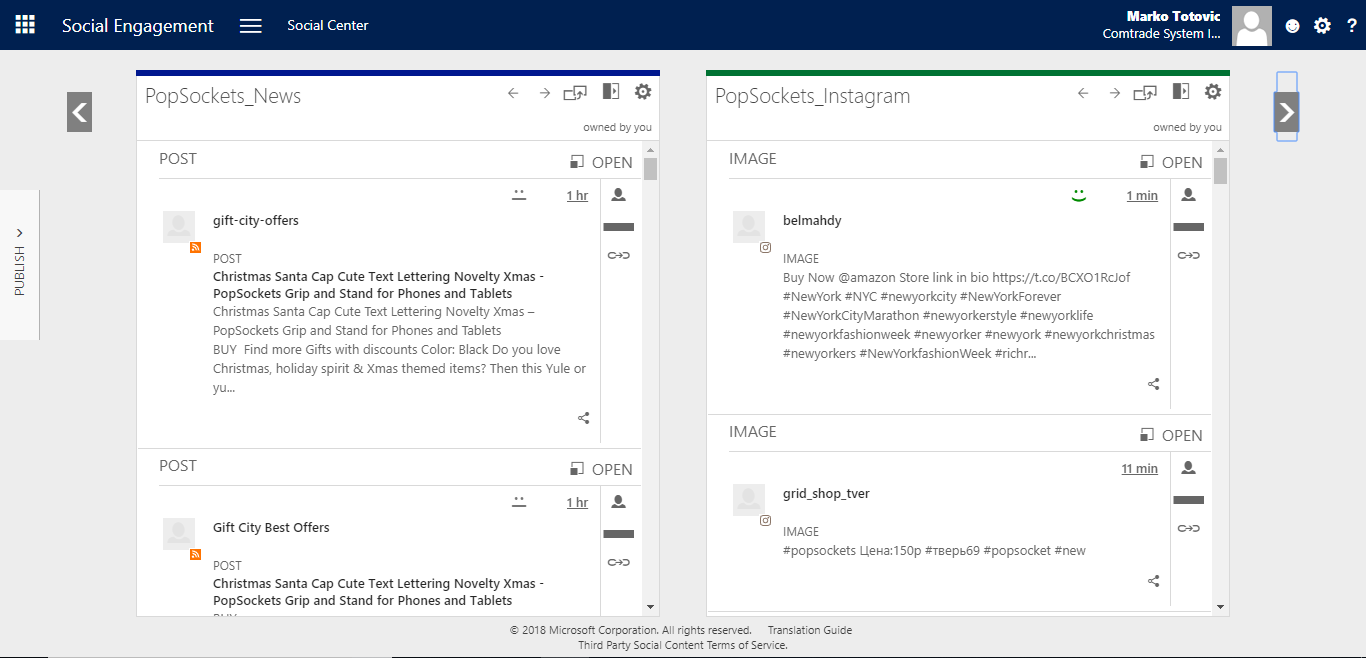
Task: Expand the PUBLISH side panel
Action: click(20, 264)
